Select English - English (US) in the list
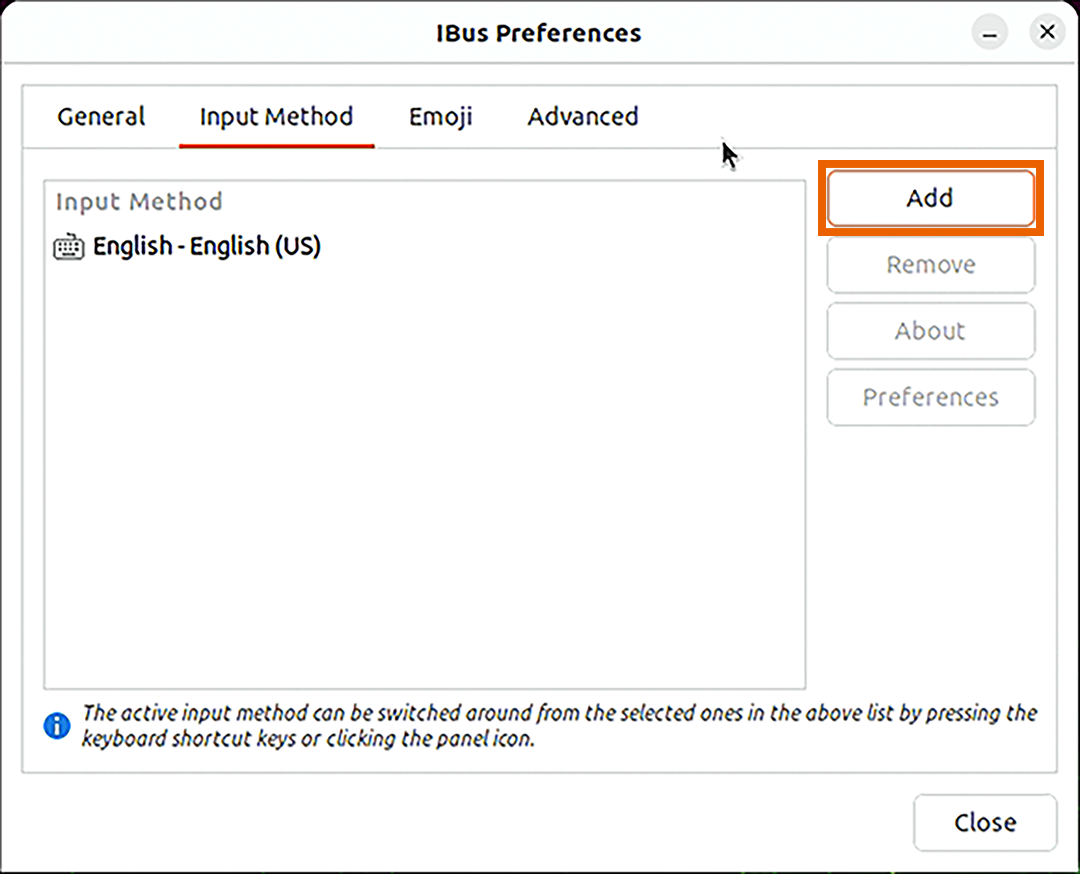The height and width of the screenshot is (874, 1080). point(206,247)
